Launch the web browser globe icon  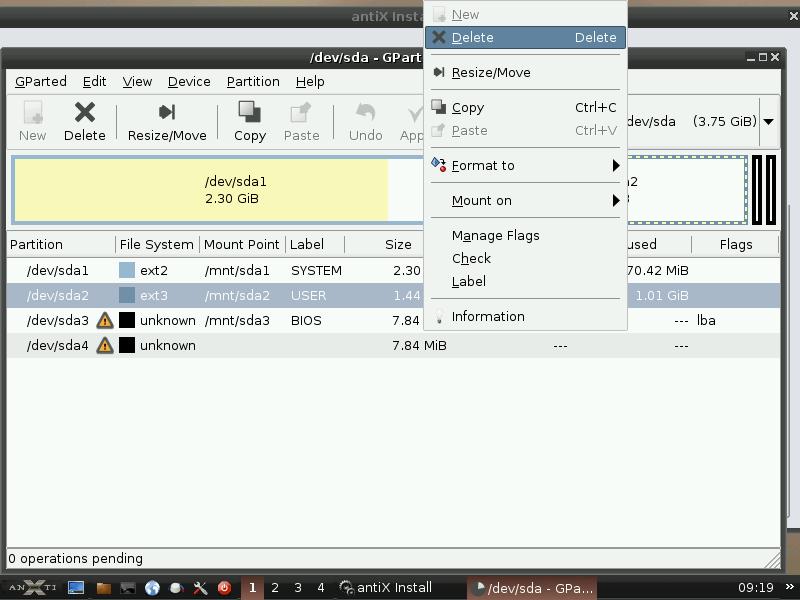coord(152,588)
